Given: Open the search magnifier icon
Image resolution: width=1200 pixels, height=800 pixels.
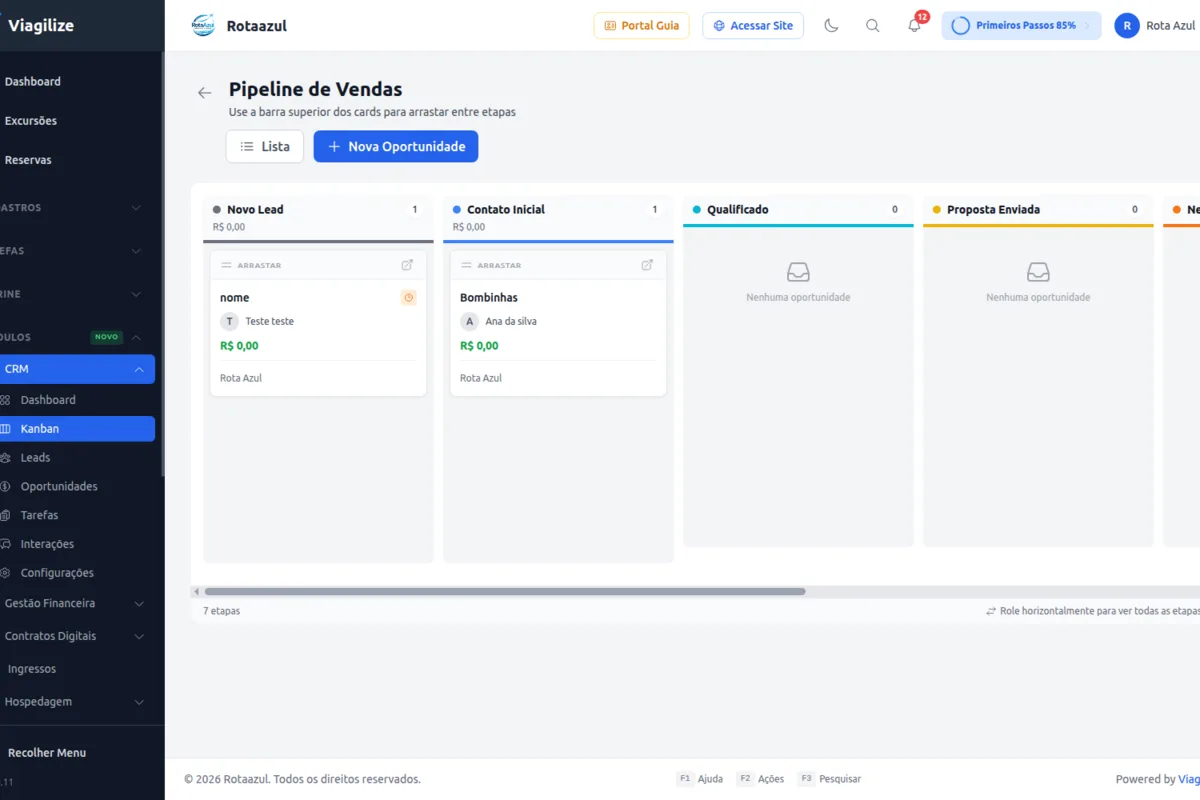Looking at the screenshot, I should point(873,26).
